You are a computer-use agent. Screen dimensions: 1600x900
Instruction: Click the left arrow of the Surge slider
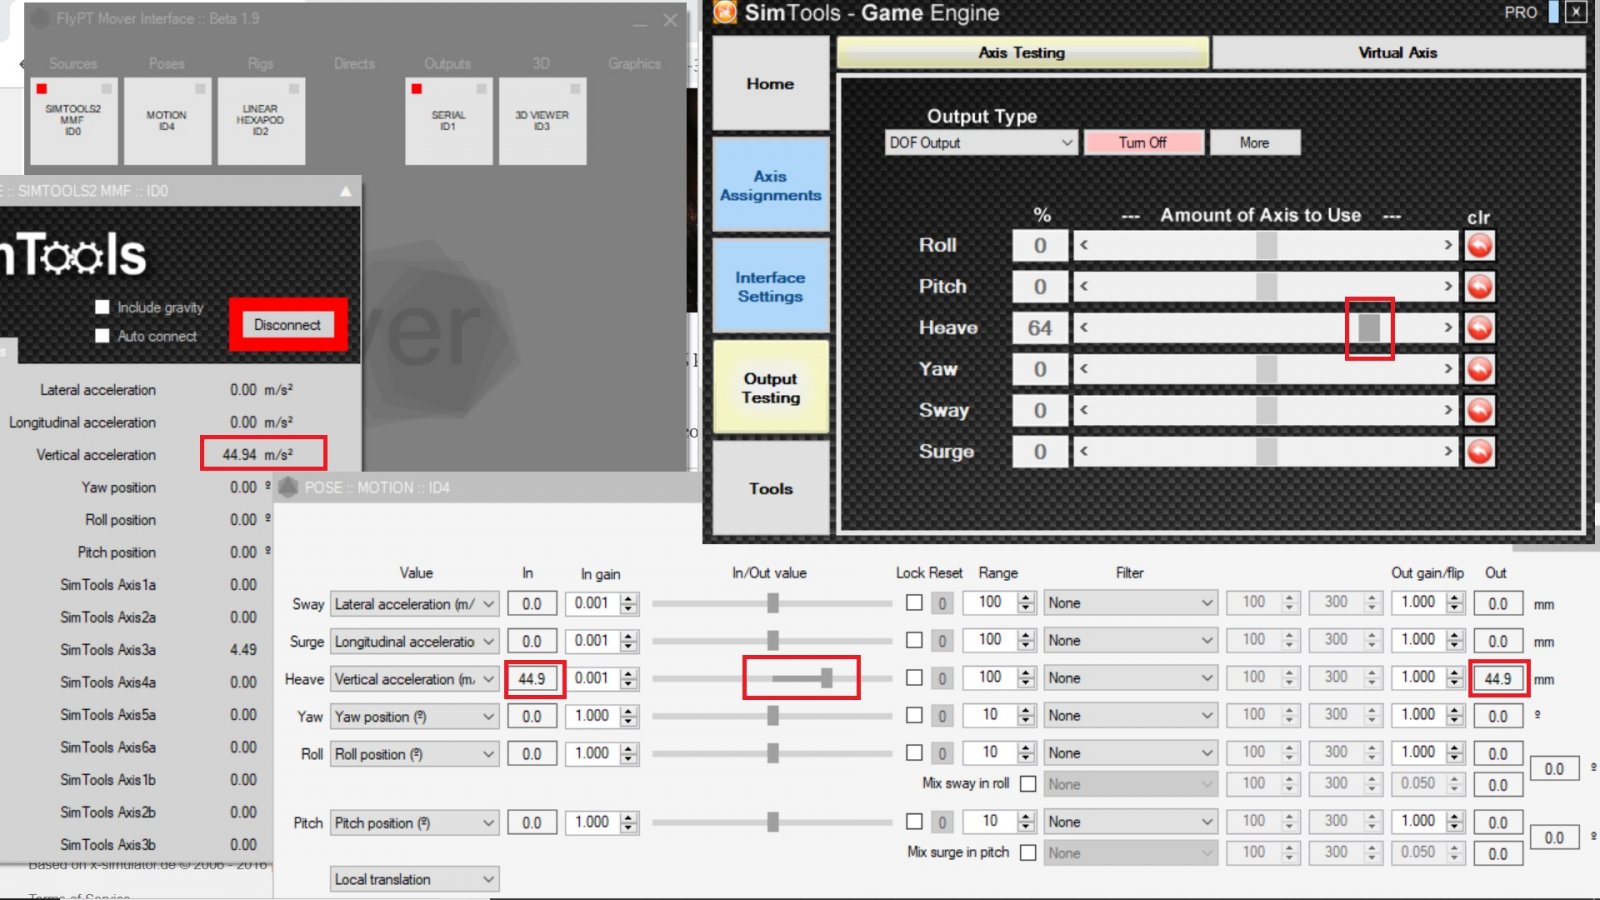click(x=1084, y=451)
